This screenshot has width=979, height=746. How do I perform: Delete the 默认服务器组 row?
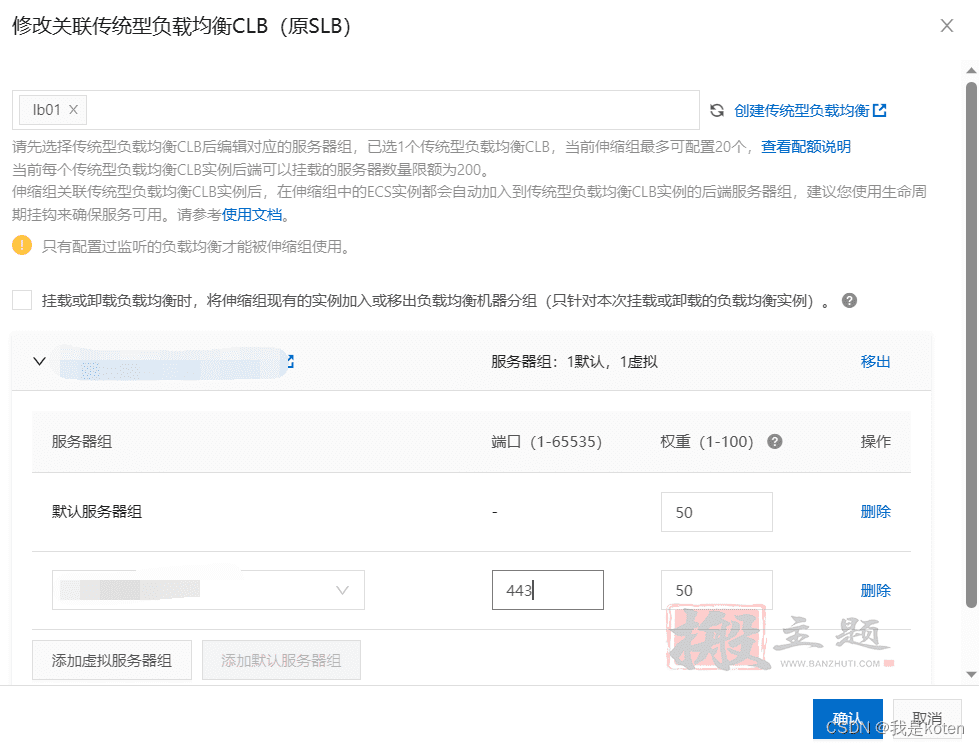click(875, 512)
